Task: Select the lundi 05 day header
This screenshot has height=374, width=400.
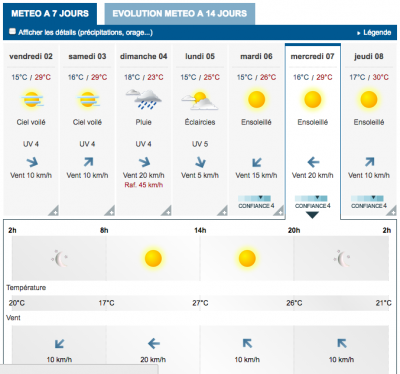Action: coord(200,56)
